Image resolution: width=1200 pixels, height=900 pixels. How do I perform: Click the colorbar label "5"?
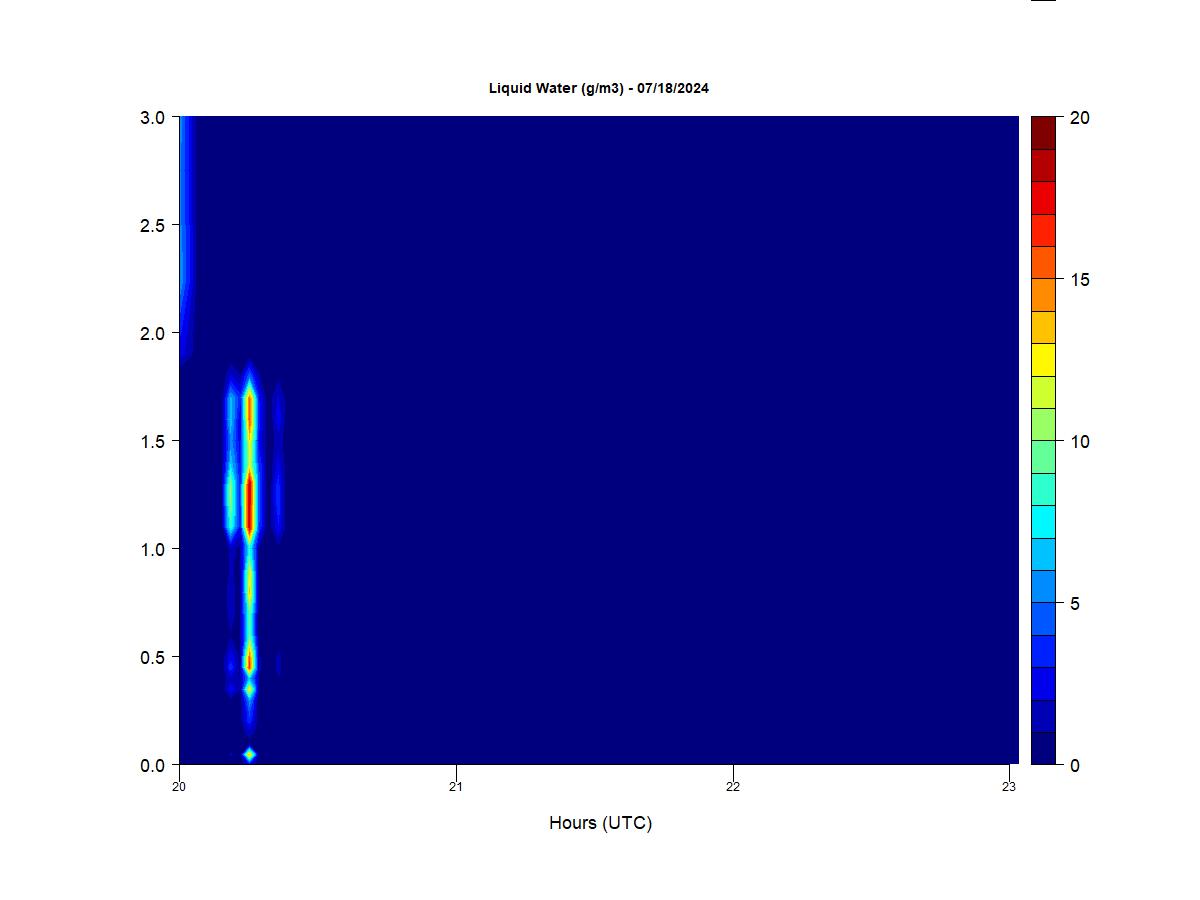(x=1074, y=604)
